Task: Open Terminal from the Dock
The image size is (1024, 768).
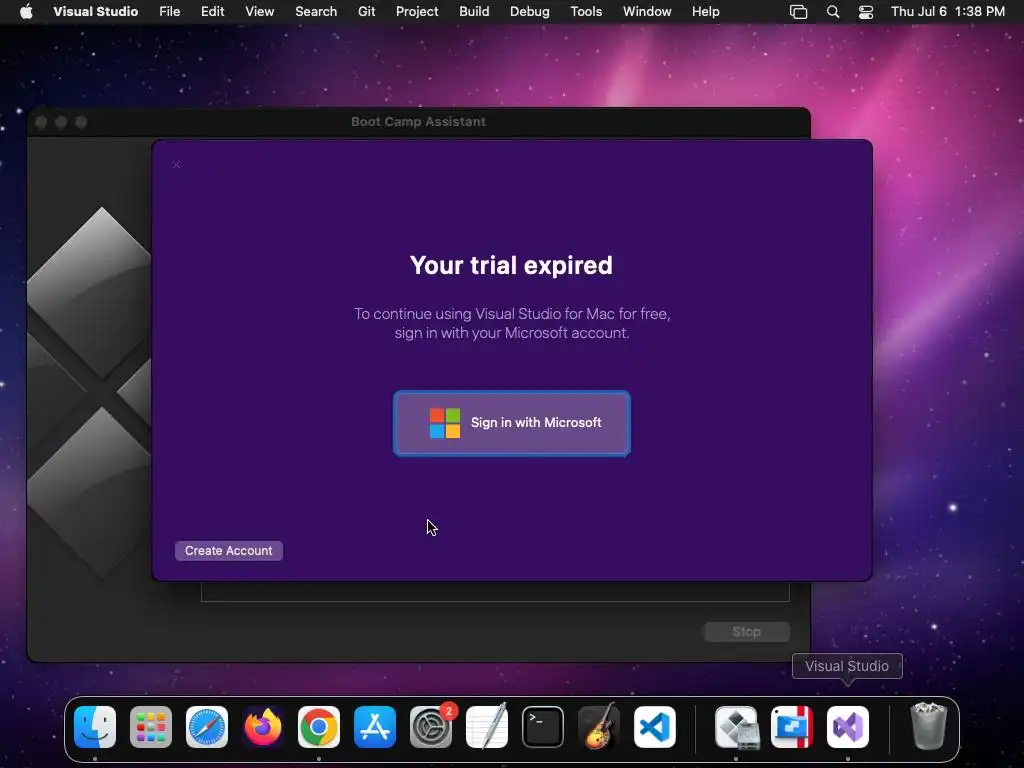Action: [543, 727]
